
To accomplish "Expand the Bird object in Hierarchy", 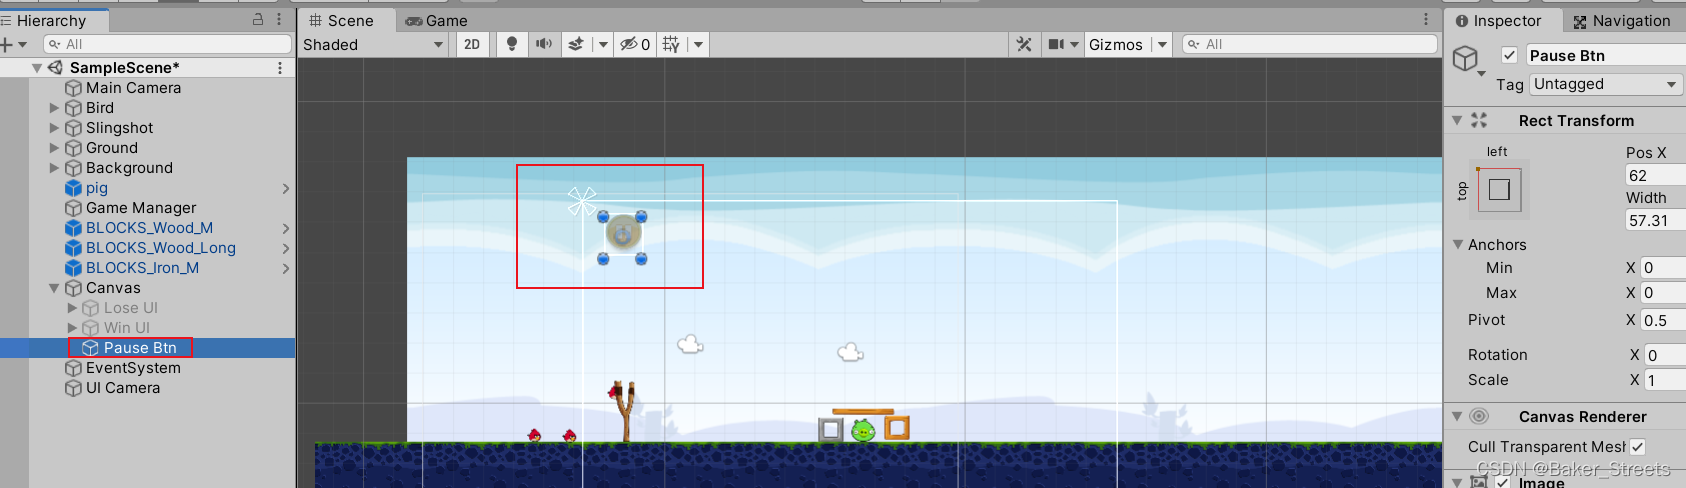I will click(55, 108).
